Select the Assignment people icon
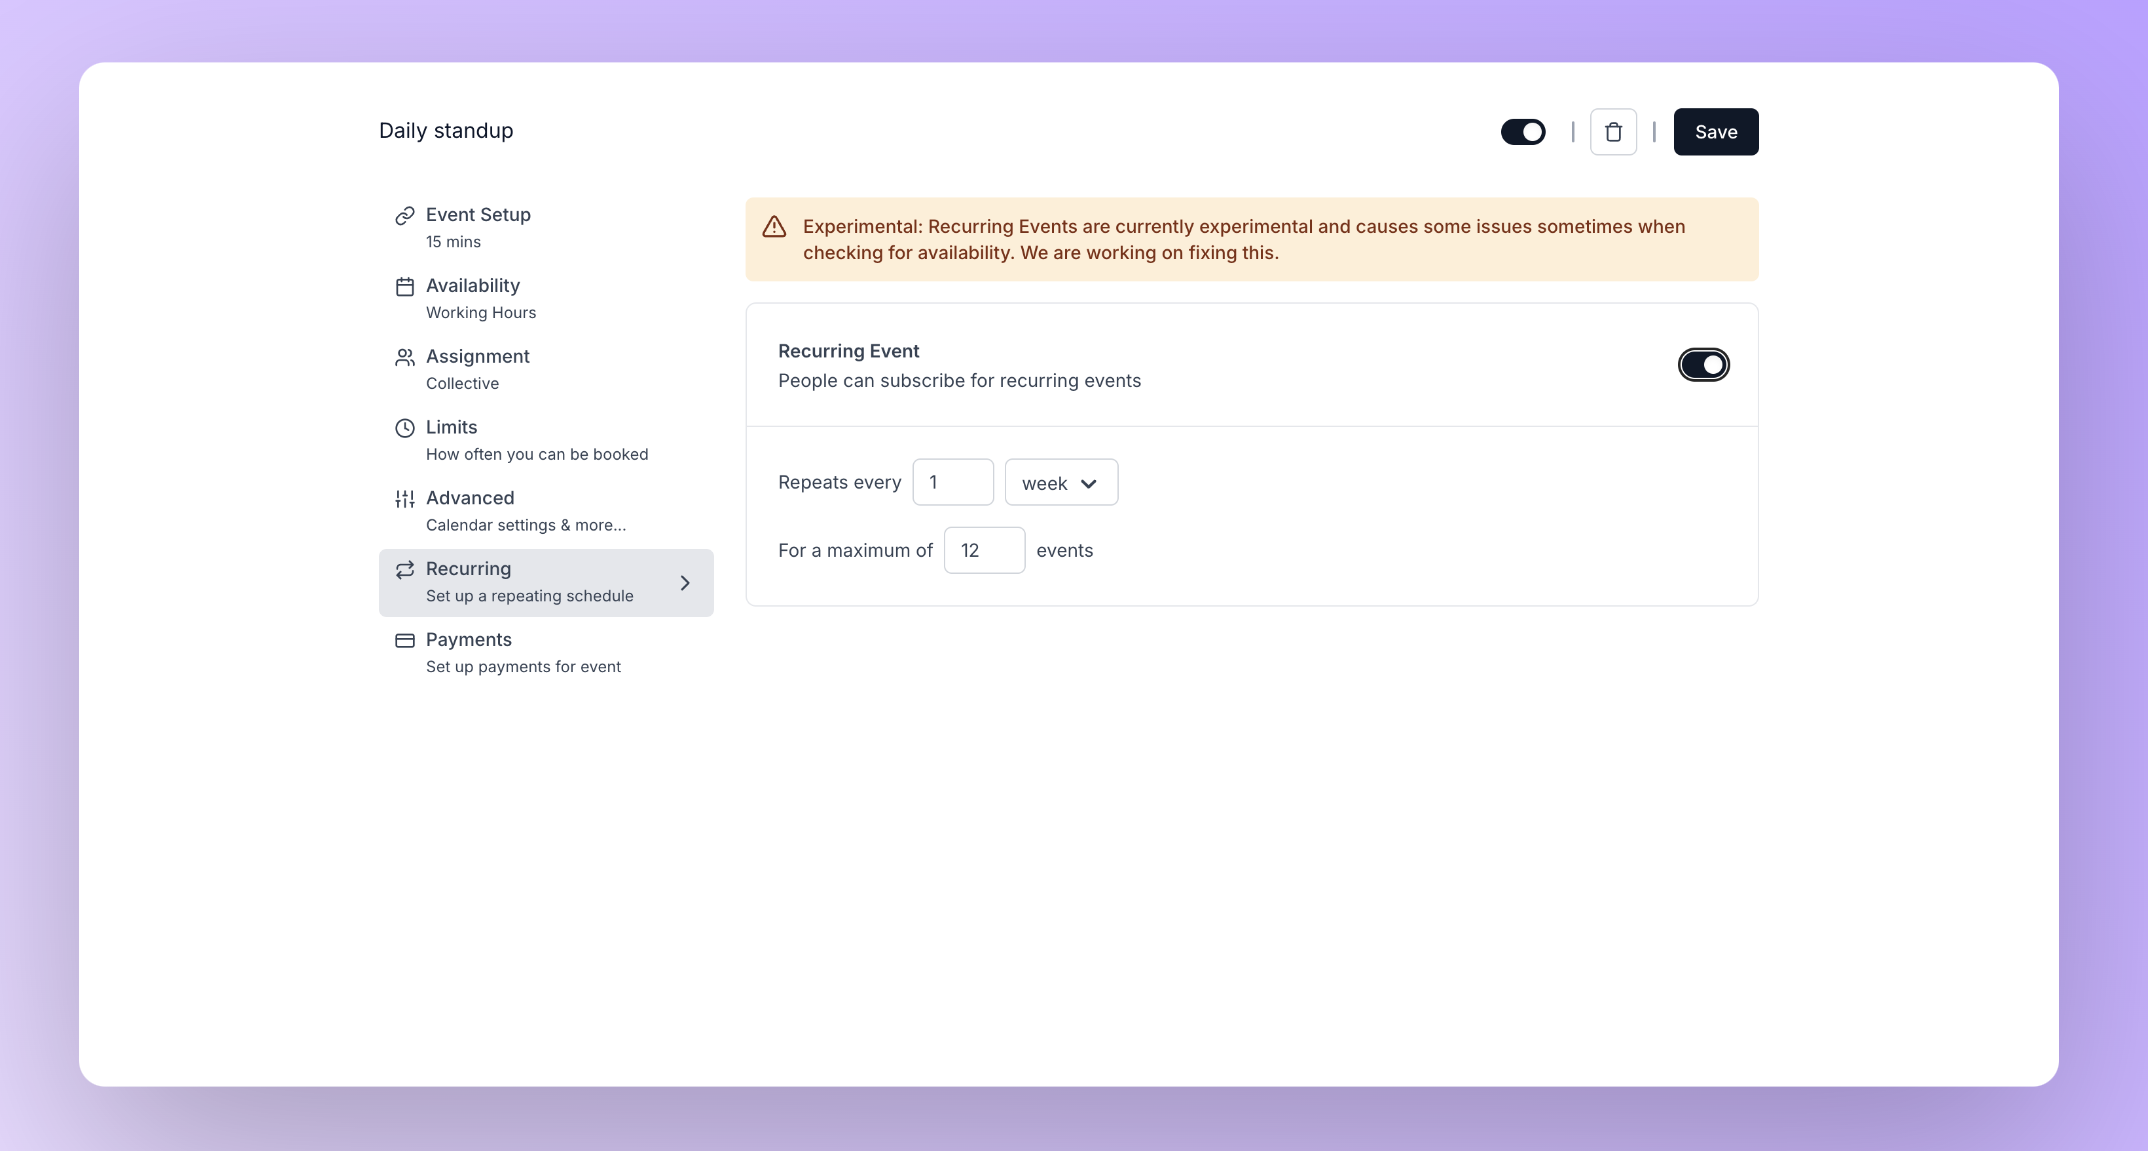The height and width of the screenshot is (1151, 2148). 404,356
